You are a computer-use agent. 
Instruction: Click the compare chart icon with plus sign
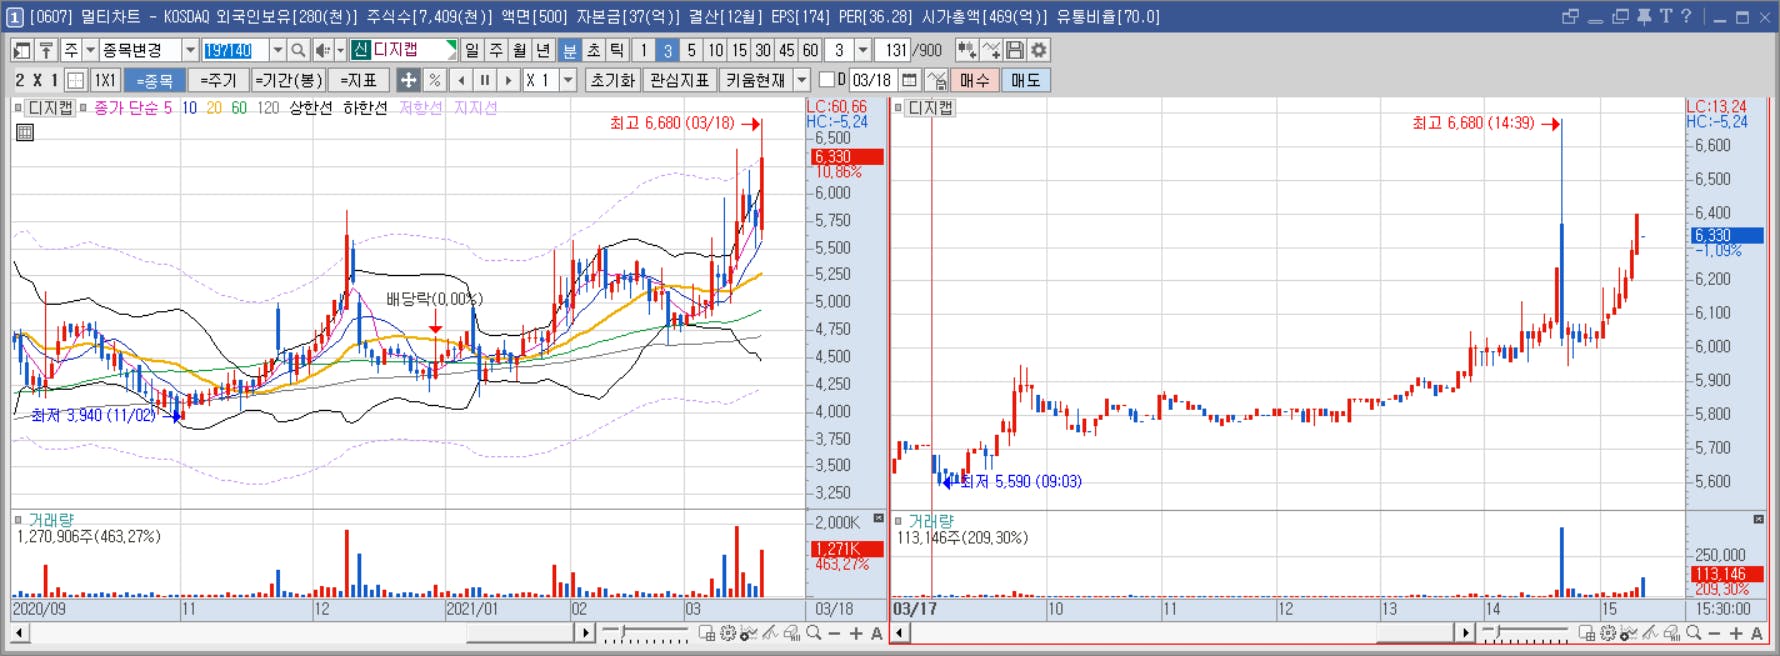(966, 50)
